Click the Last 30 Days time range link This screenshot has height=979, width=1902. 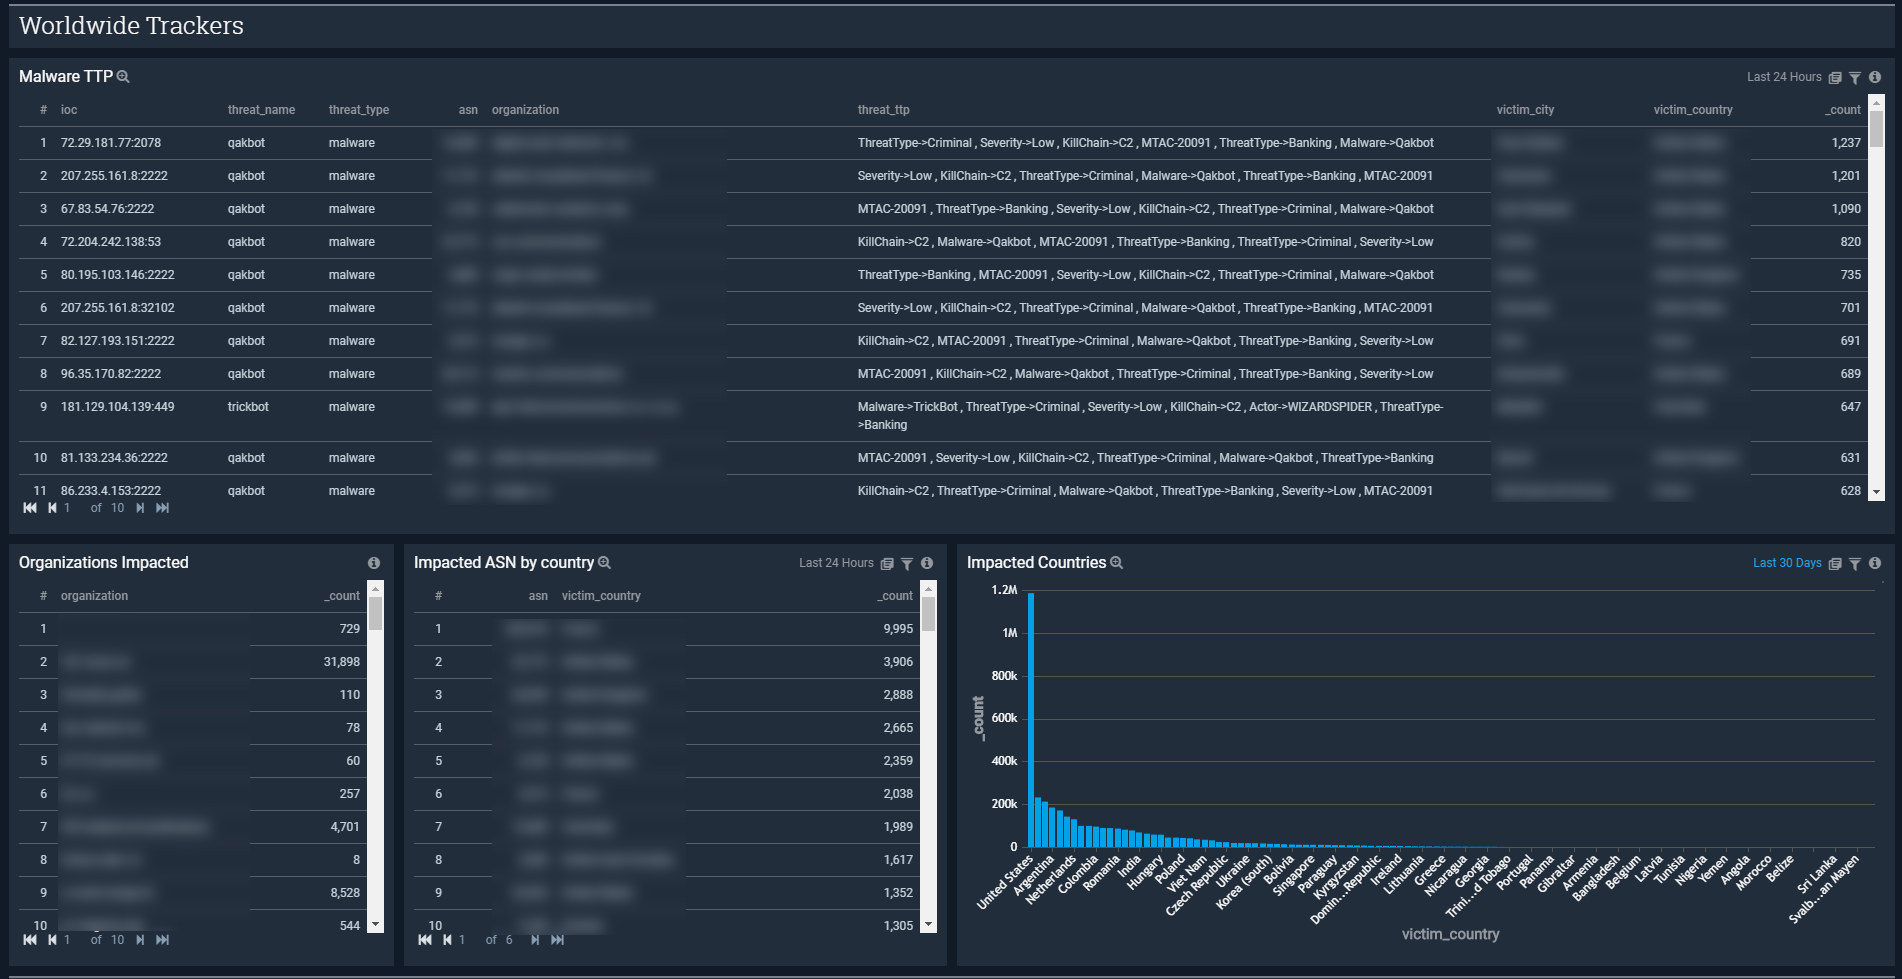tap(1787, 563)
